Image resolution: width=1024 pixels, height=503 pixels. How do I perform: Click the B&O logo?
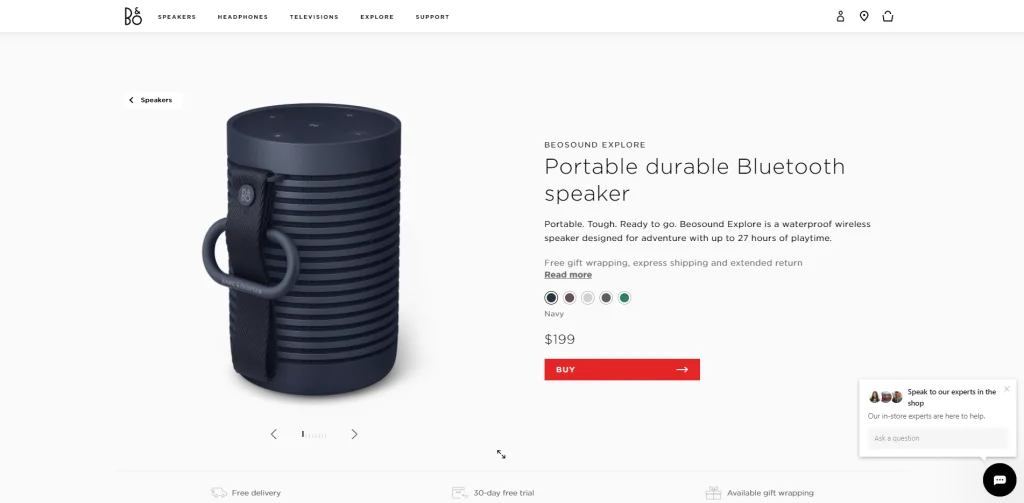pyautogui.click(x=133, y=16)
